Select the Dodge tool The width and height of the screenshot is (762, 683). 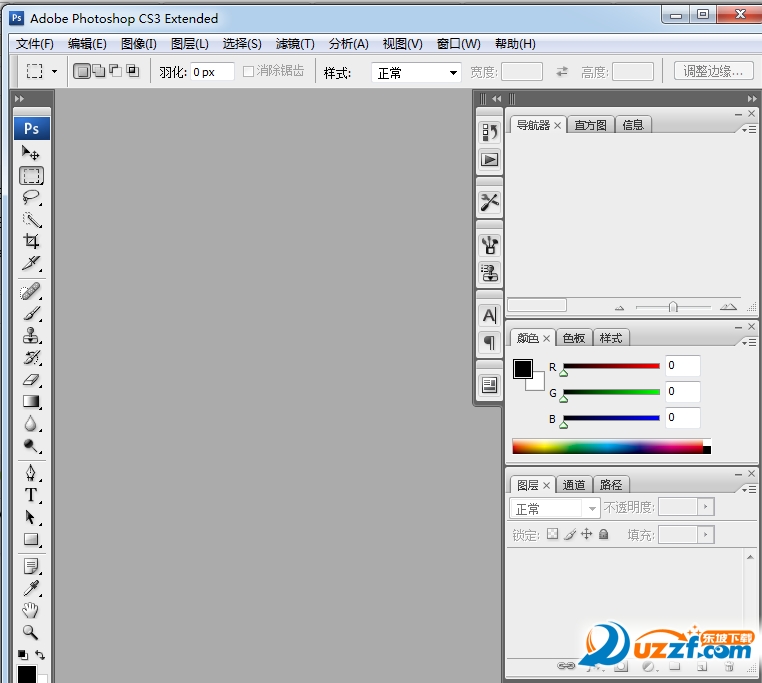coord(31,445)
